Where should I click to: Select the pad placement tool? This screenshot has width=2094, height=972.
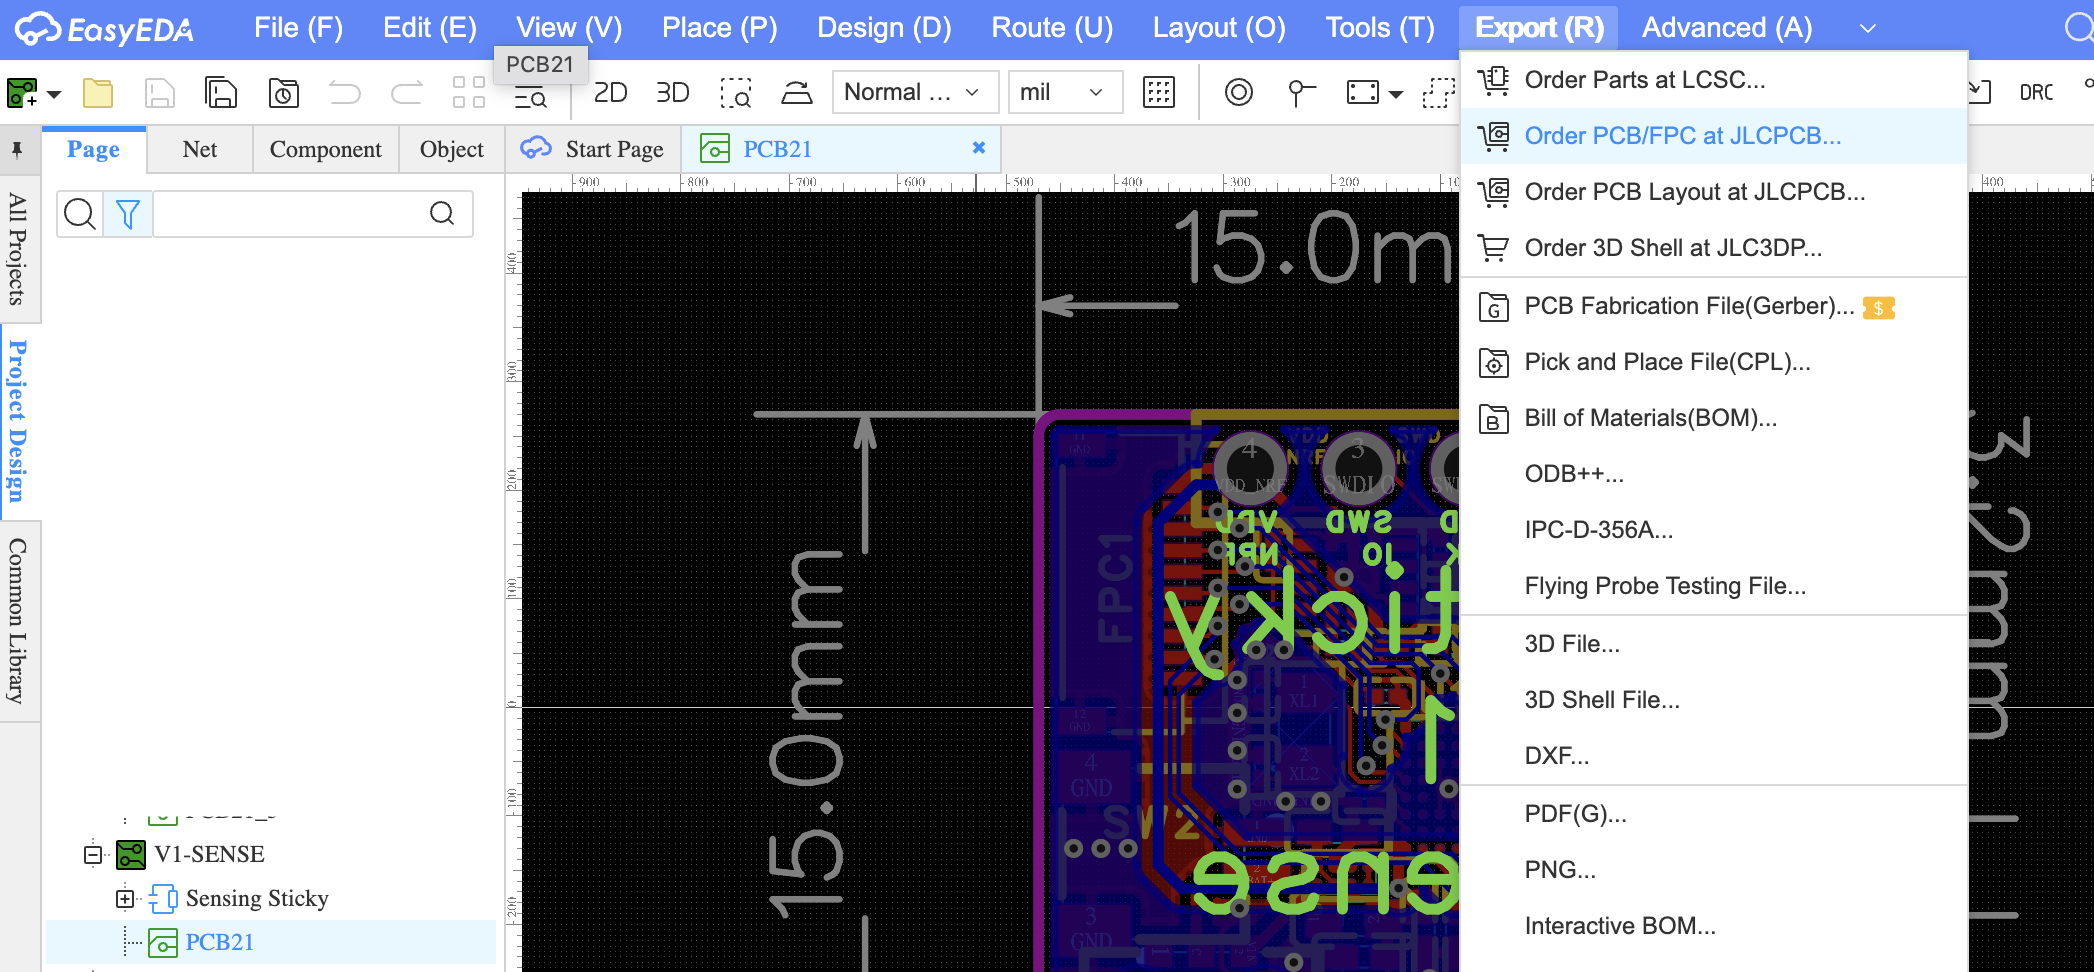pos(1300,93)
